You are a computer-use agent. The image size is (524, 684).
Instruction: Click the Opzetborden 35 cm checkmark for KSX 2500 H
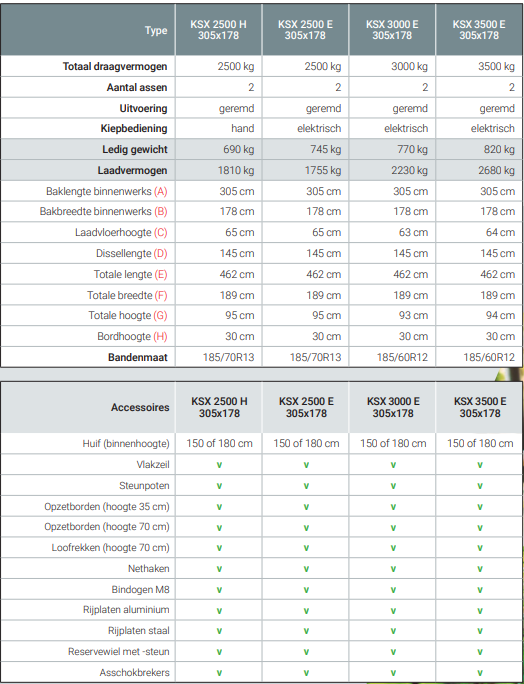pyautogui.click(x=219, y=507)
